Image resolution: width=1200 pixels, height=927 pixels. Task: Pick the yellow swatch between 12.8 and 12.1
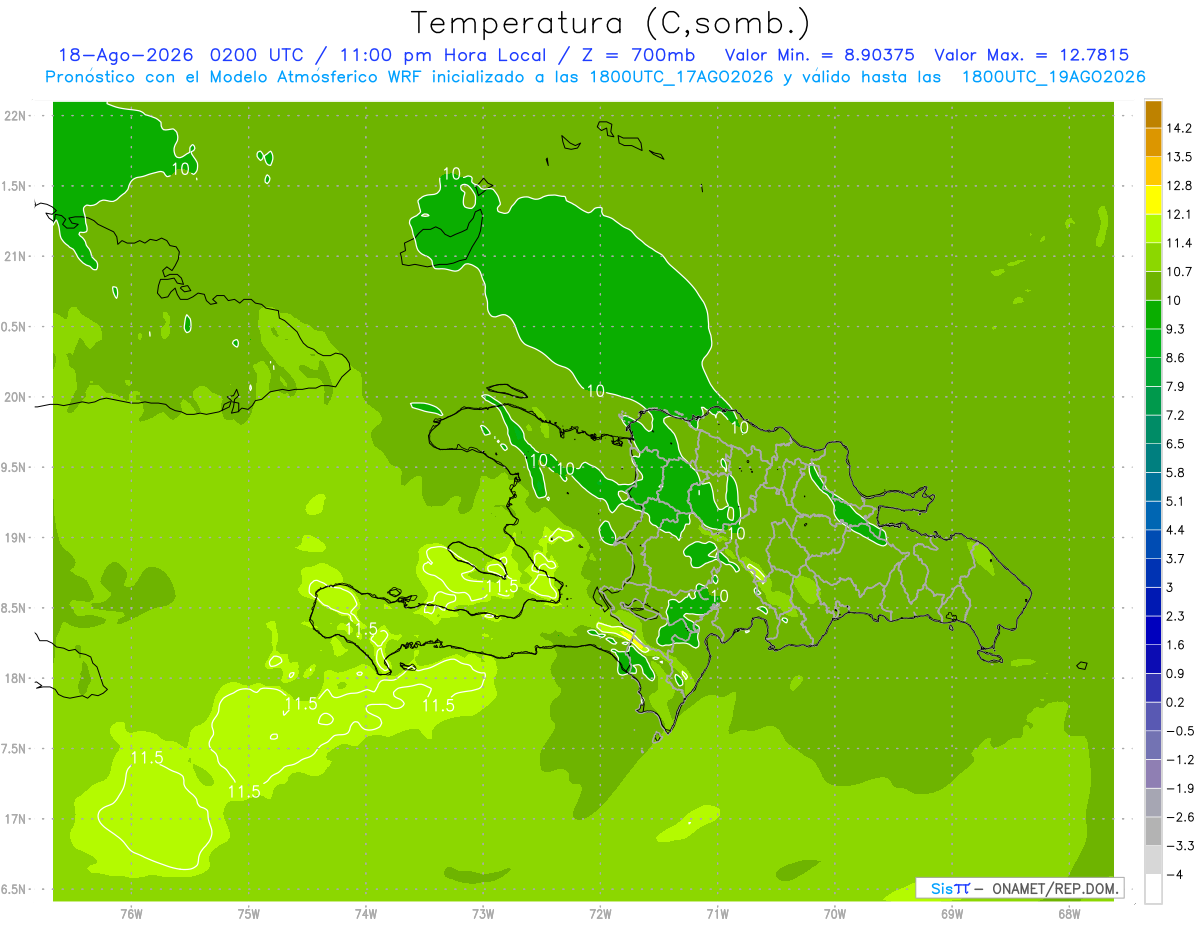[x=1153, y=200]
